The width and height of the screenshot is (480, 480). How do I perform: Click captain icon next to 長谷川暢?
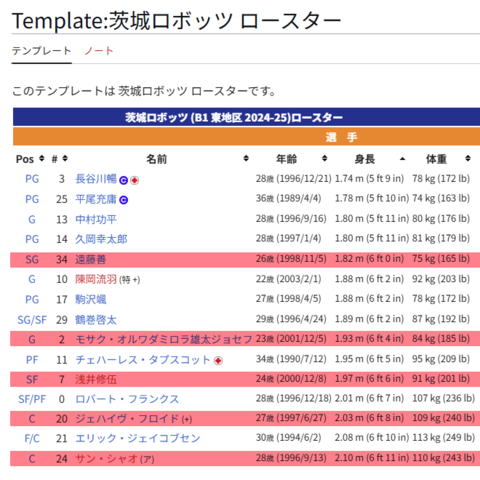tap(123, 180)
